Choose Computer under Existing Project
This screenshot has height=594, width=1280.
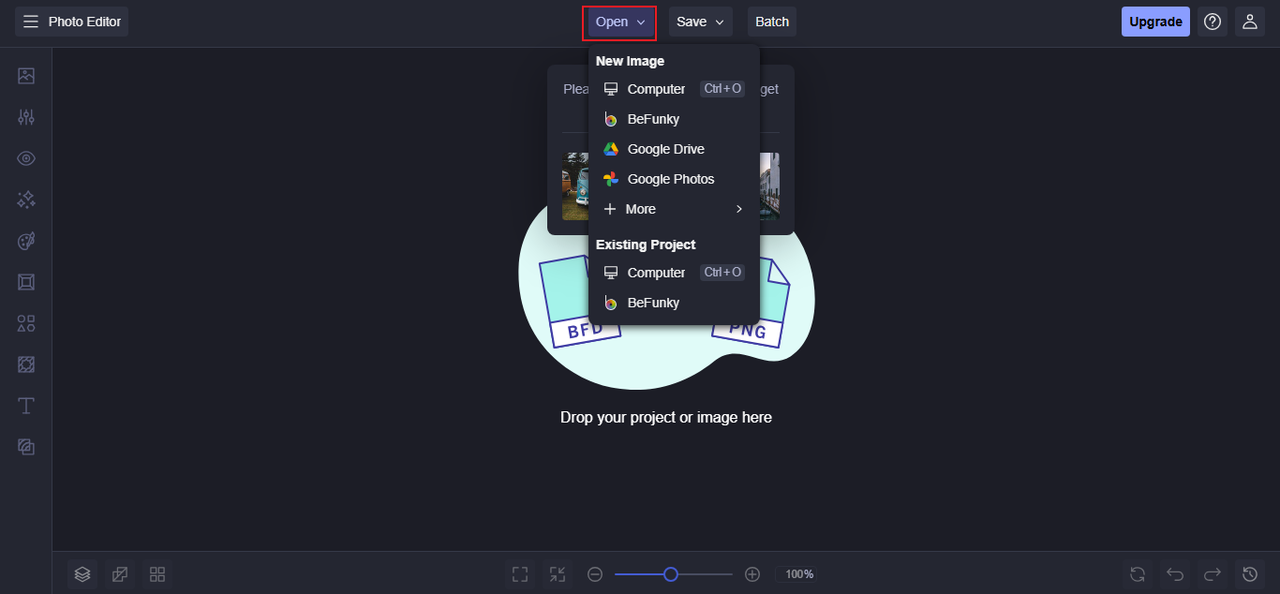pos(674,272)
